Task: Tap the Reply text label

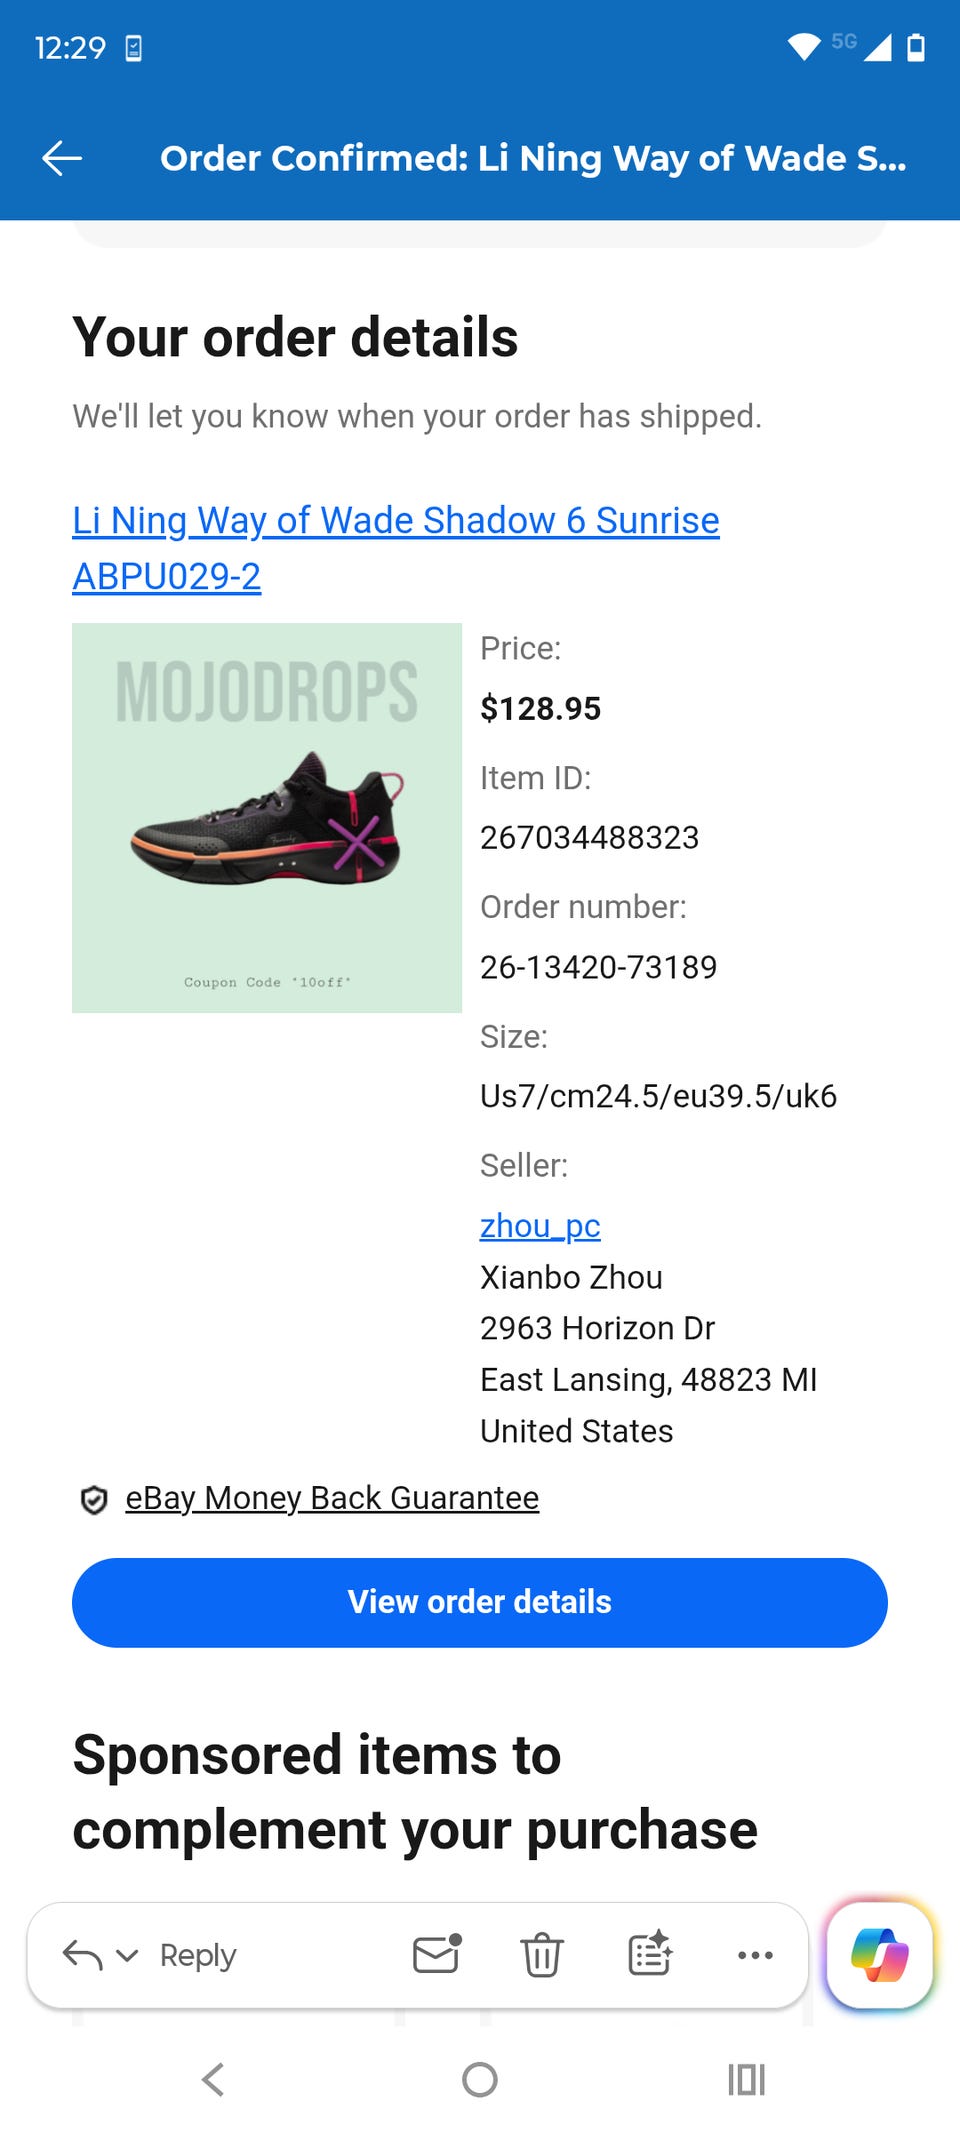Action: [x=198, y=1954]
